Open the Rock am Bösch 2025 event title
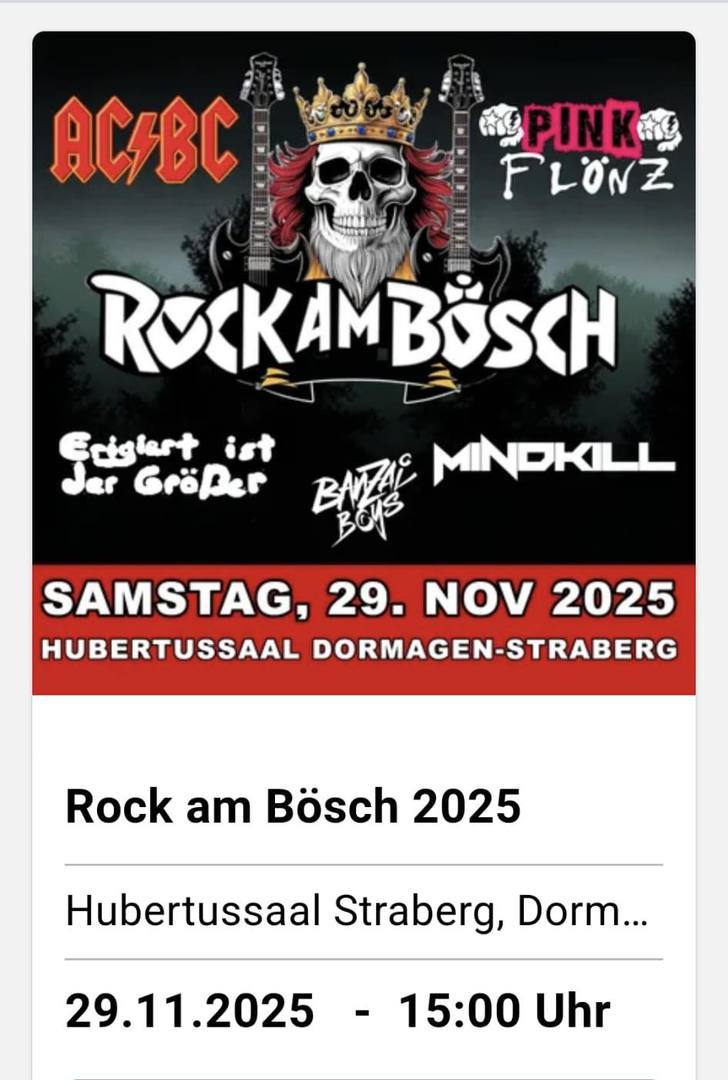Screen dimensions: 728x1080 (x=293, y=805)
